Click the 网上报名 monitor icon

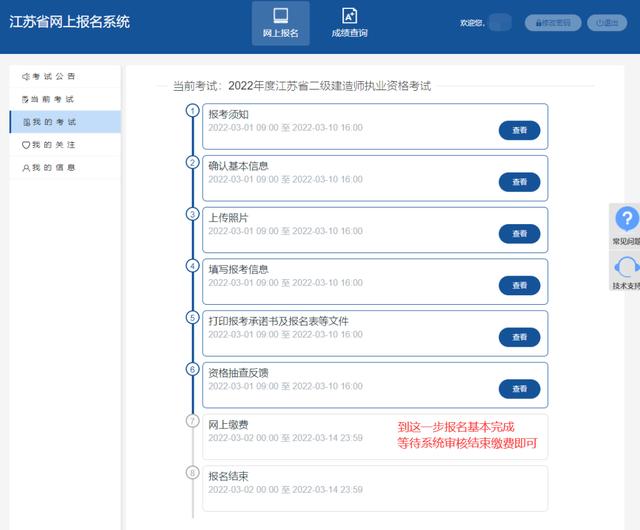point(281,16)
